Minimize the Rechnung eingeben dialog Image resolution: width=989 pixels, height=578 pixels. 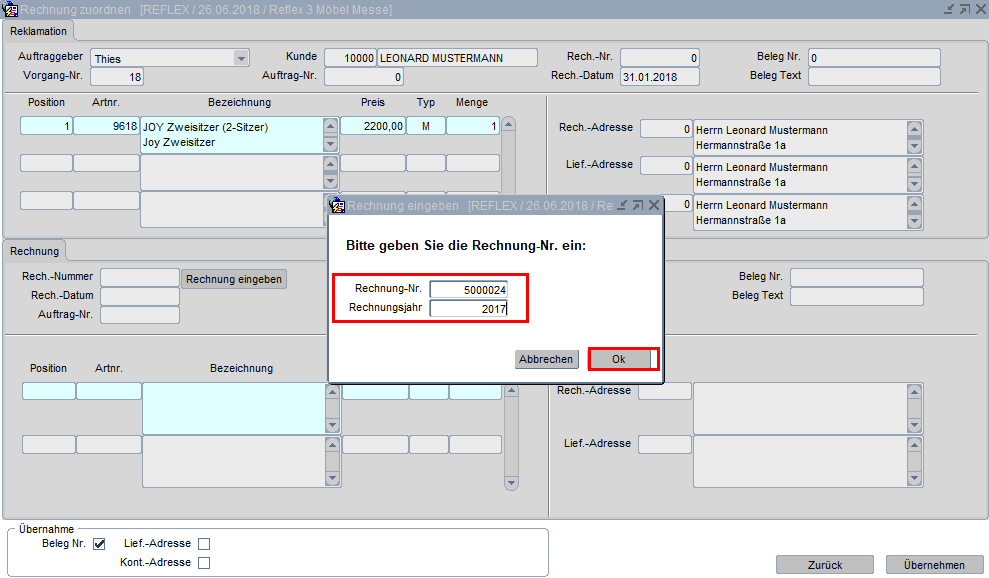click(x=621, y=206)
